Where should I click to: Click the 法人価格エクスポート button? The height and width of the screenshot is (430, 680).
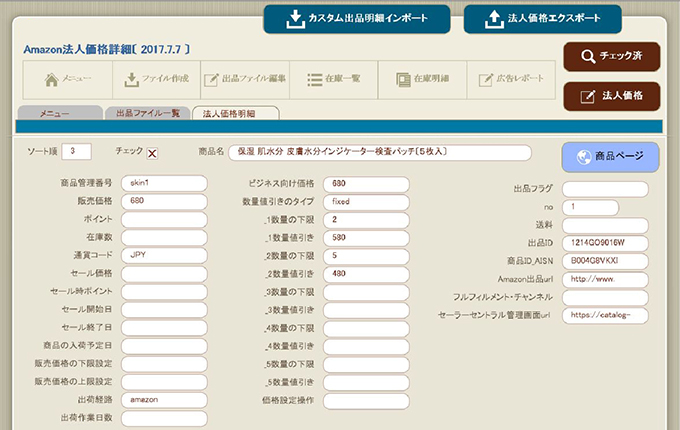[543, 19]
